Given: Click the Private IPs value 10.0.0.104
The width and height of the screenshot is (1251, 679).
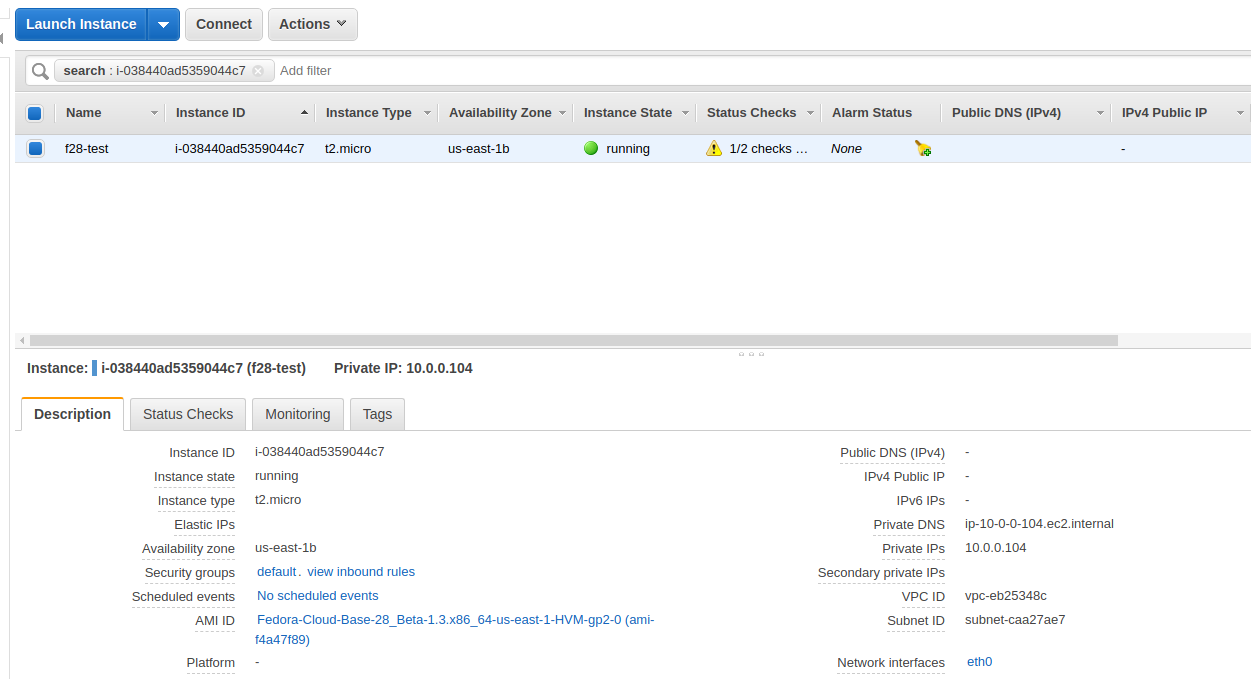Looking at the screenshot, I should click(996, 548).
